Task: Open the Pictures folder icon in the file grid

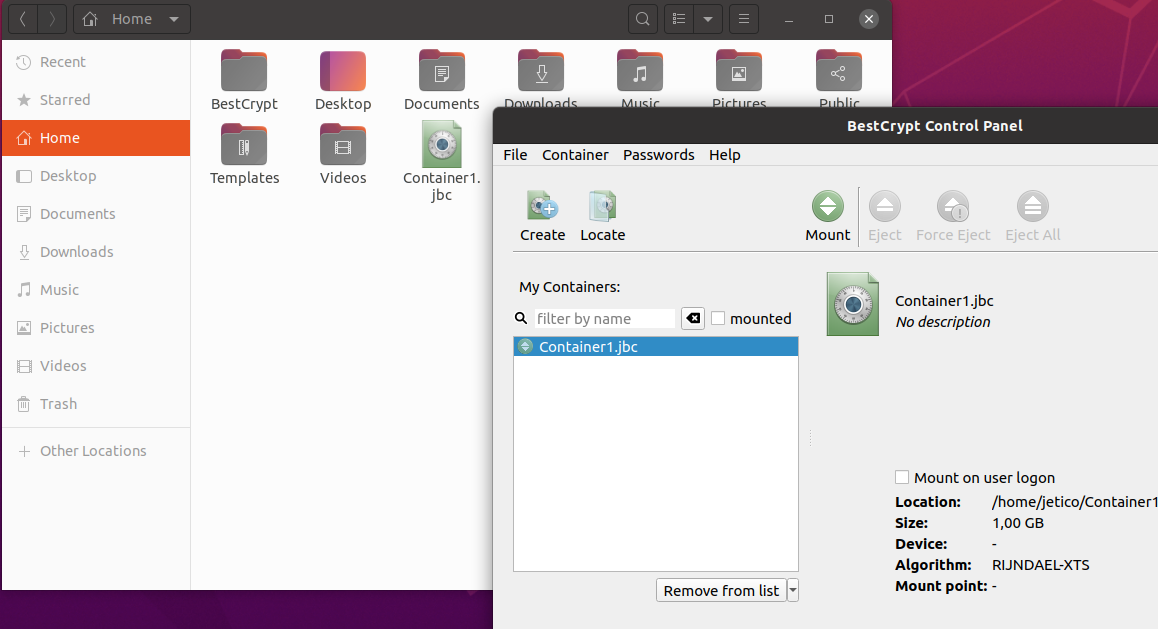Action: pos(739,70)
